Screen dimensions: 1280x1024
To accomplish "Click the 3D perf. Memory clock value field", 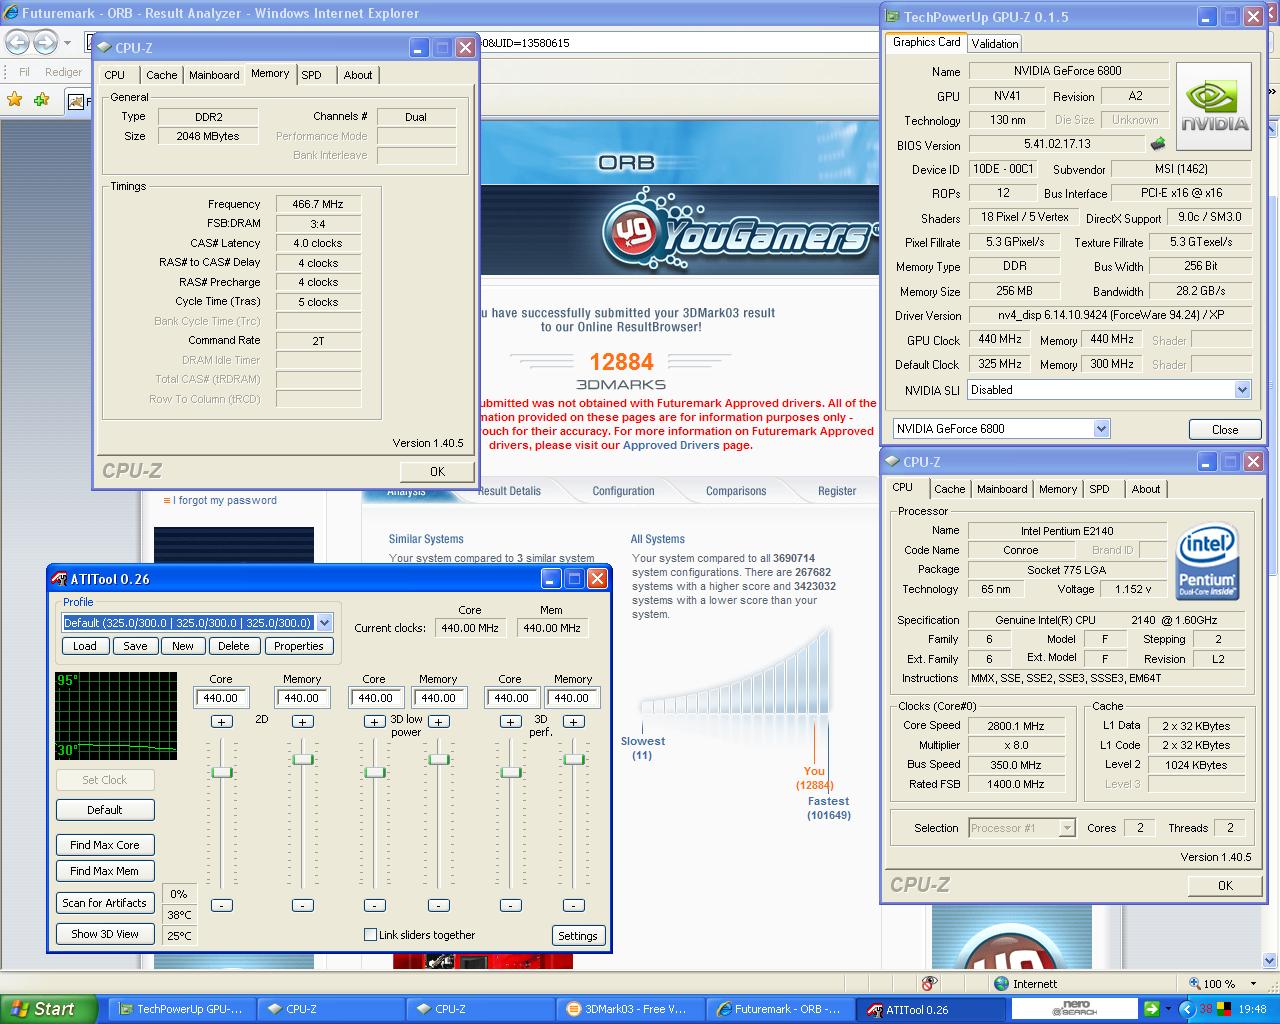I will click(573, 698).
